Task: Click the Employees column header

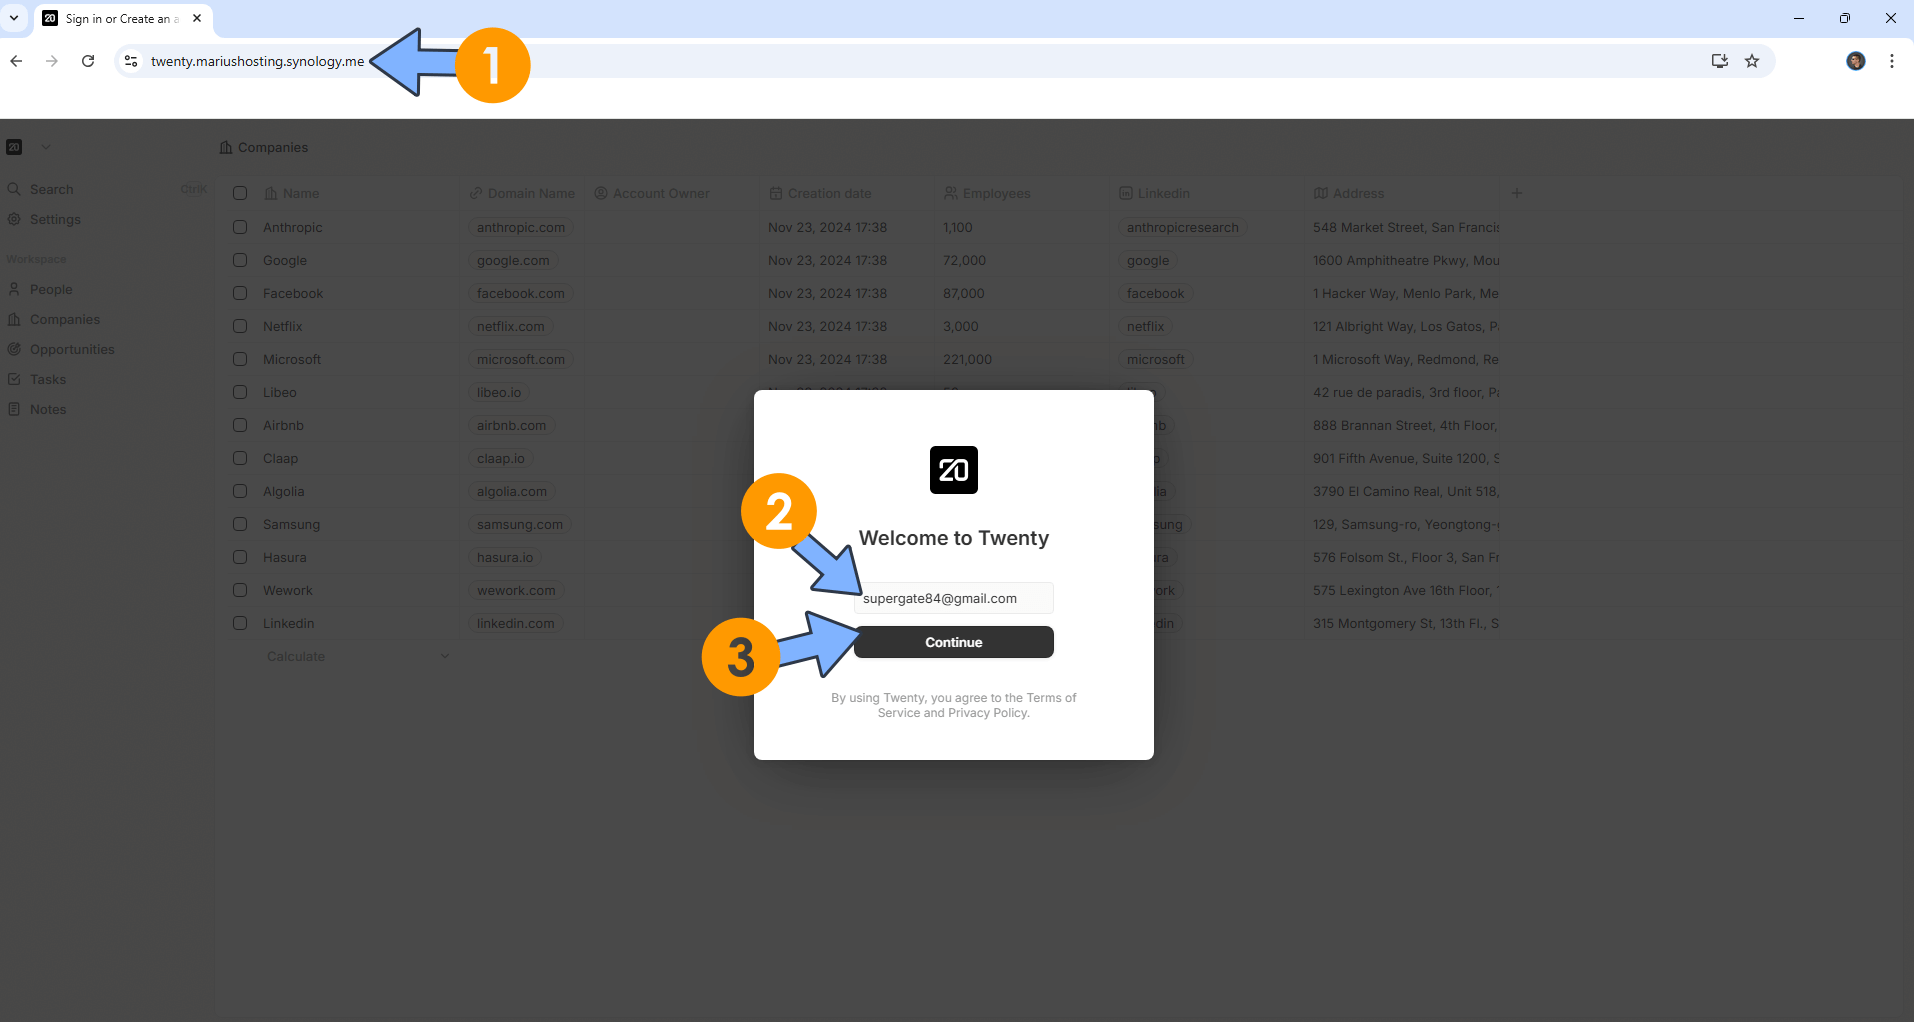Action: click(987, 193)
